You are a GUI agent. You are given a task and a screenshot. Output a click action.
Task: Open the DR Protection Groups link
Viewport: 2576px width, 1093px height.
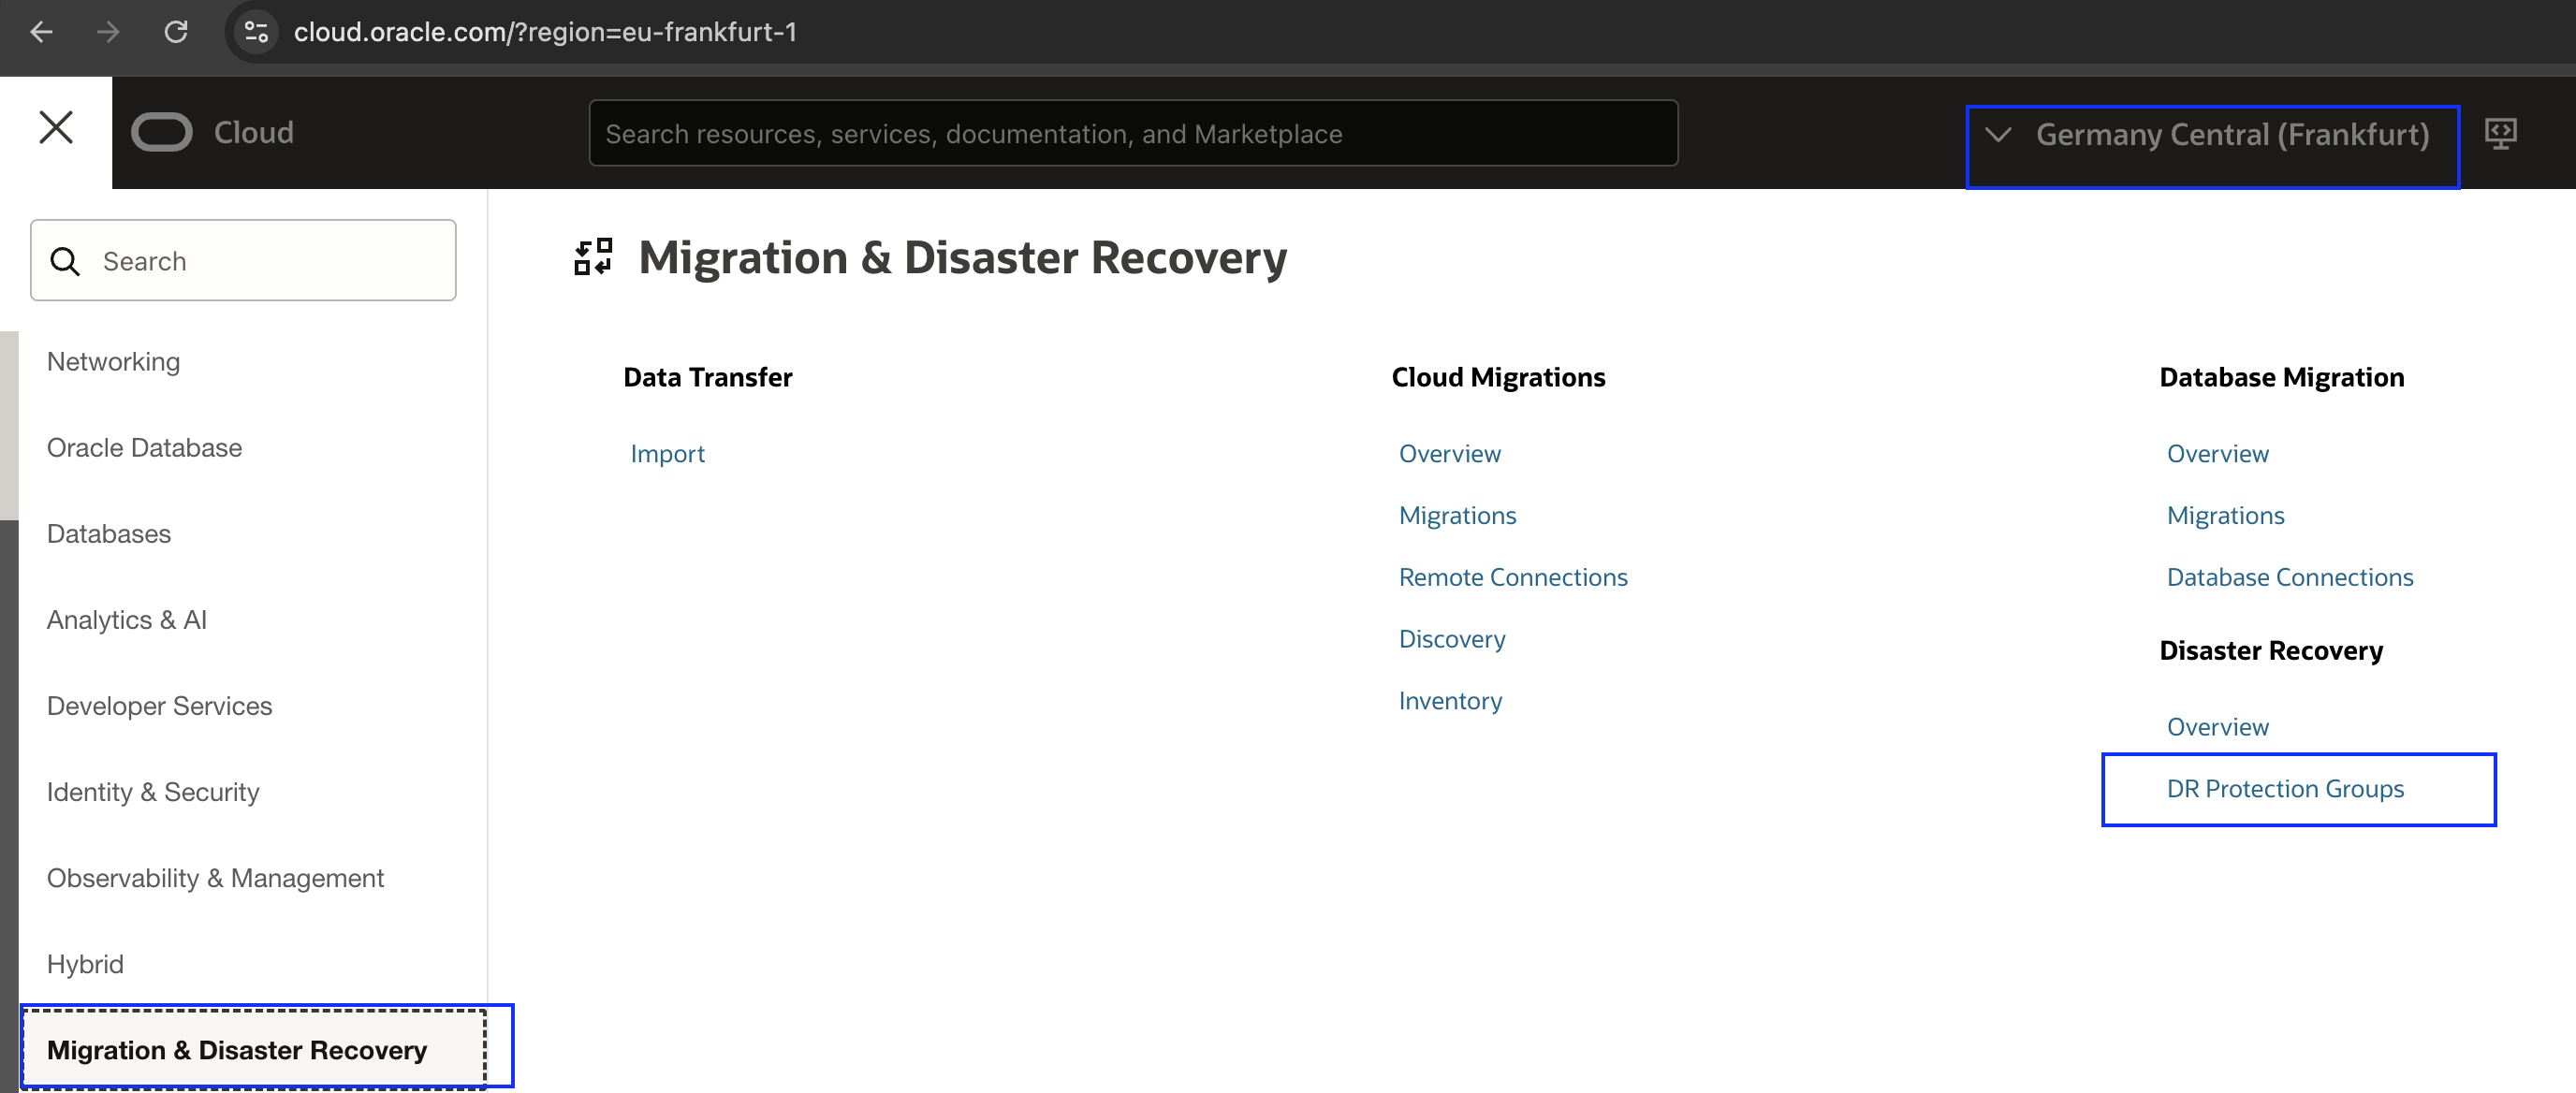pyautogui.click(x=2284, y=789)
